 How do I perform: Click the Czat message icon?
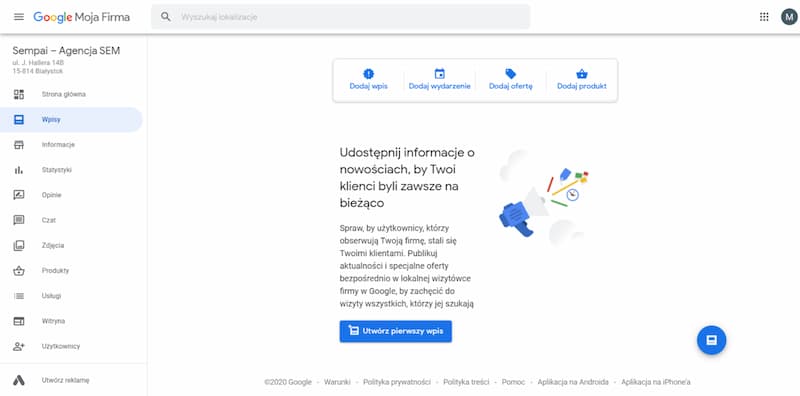pyautogui.click(x=19, y=220)
